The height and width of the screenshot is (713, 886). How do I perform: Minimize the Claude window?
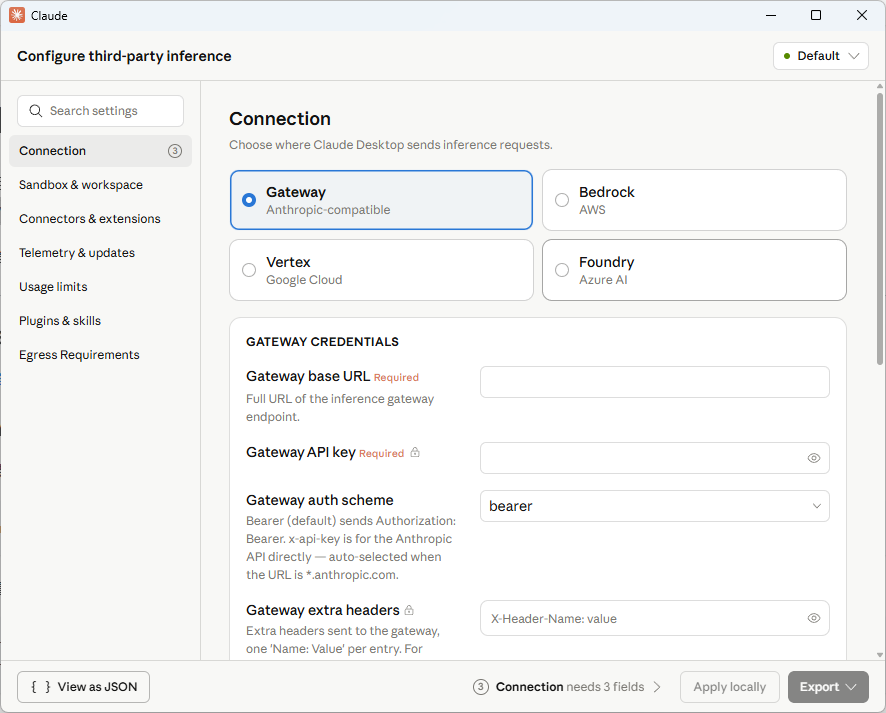(x=771, y=15)
